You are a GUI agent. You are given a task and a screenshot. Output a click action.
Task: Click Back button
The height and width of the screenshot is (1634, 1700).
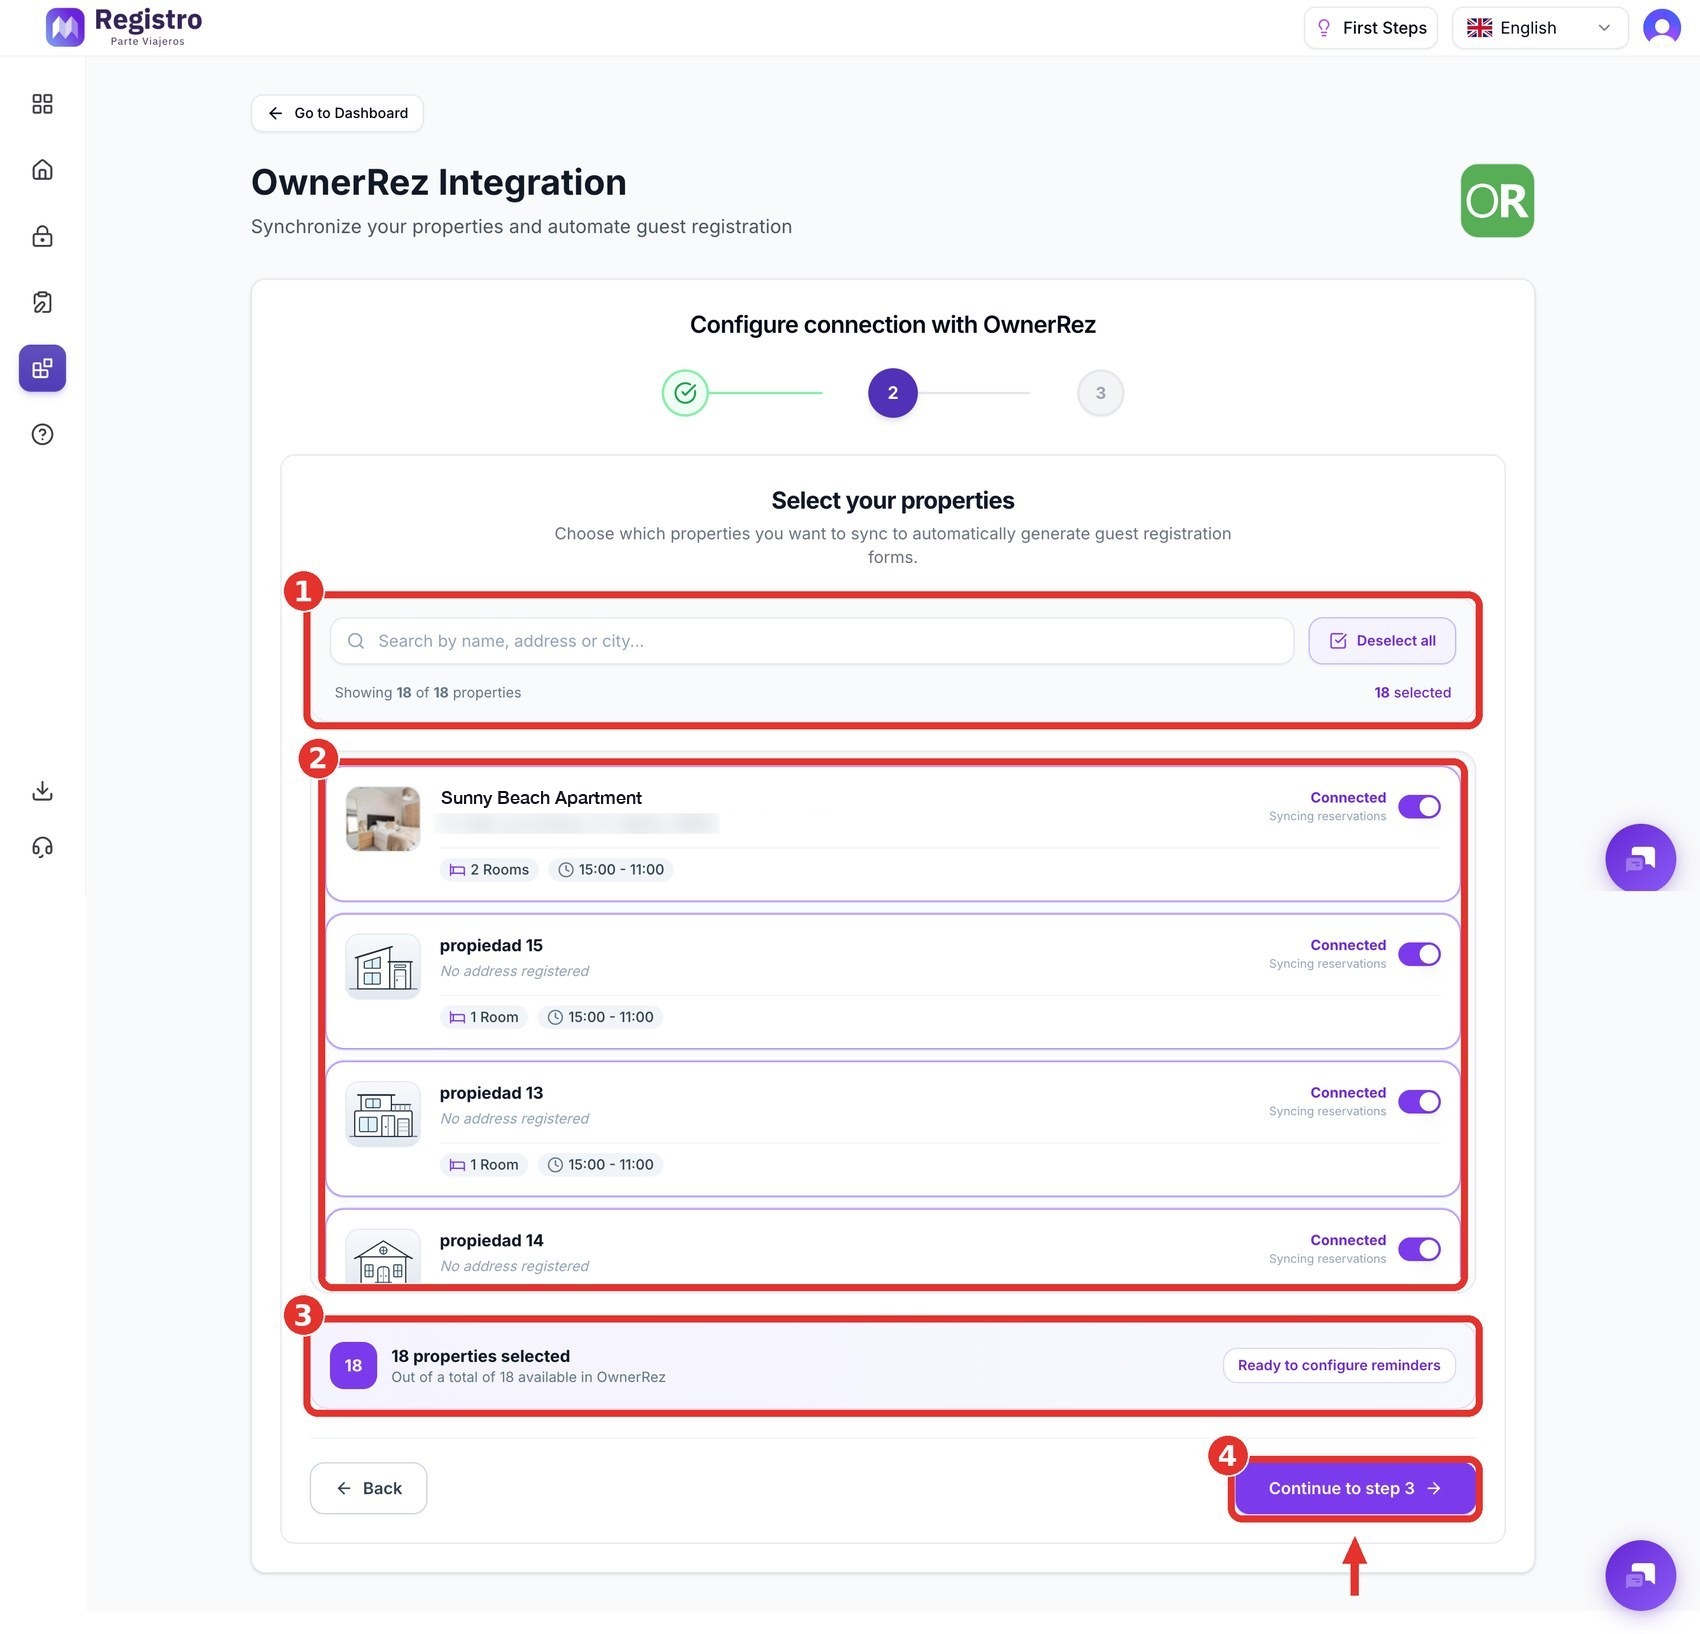(x=368, y=1488)
